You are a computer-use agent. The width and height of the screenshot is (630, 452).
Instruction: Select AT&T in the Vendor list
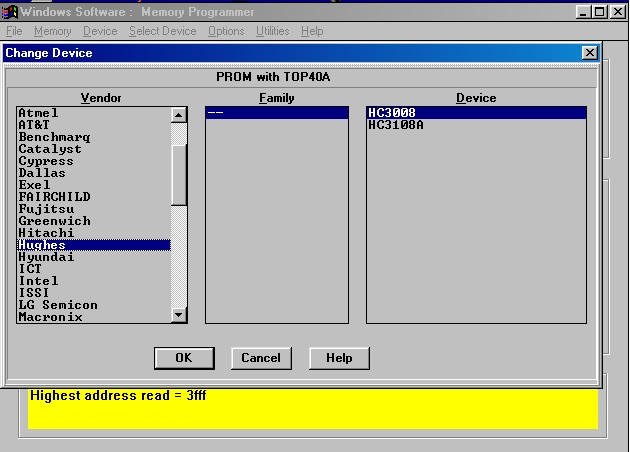(x=94, y=125)
